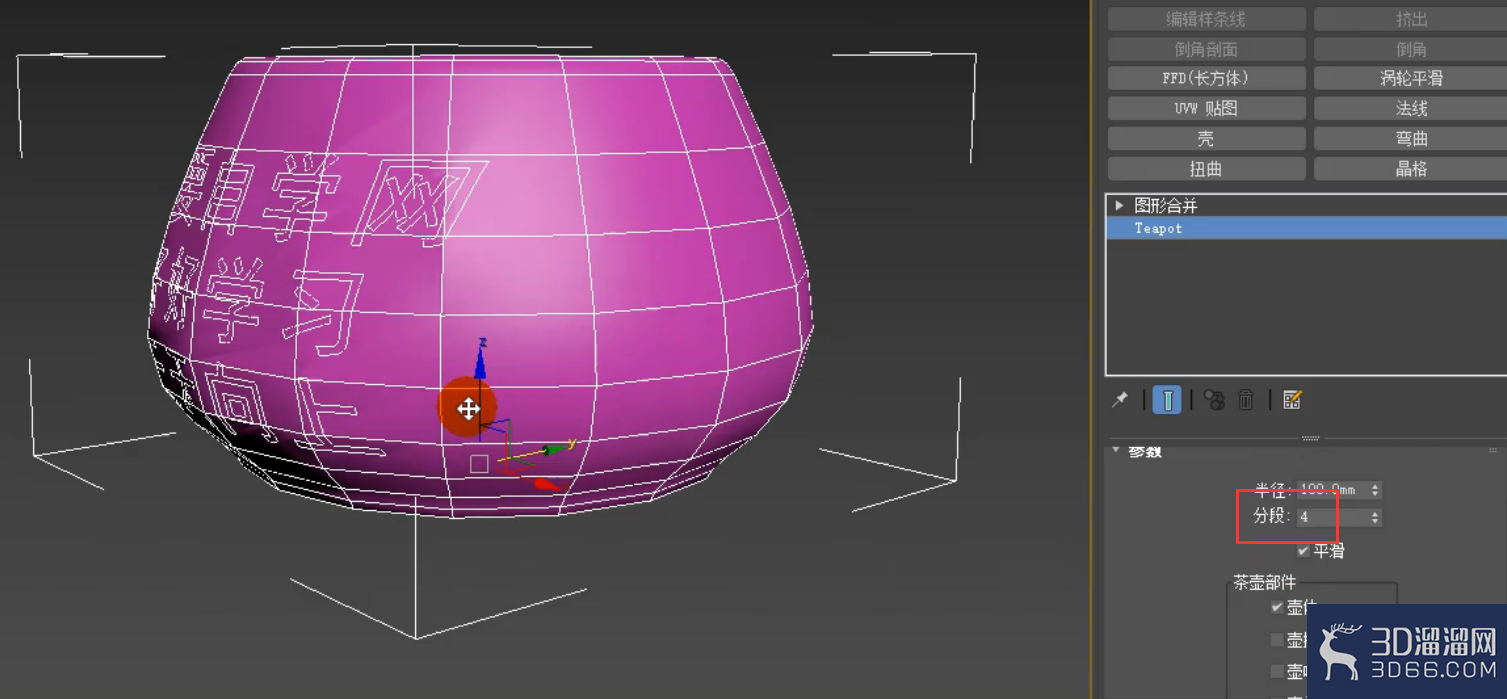Apply the 扭曲 modifier
Image resolution: width=1507 pixels, height=699 pixels.
(x=1207, y=169)
